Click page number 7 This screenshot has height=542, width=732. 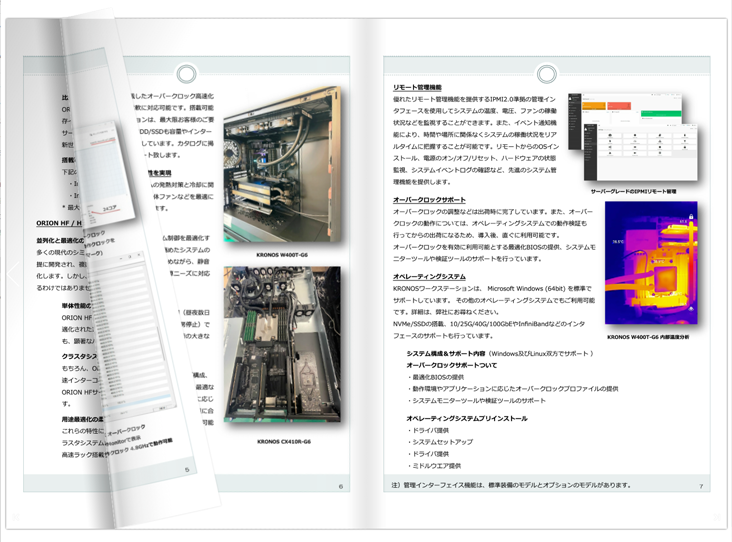(701, 486)
